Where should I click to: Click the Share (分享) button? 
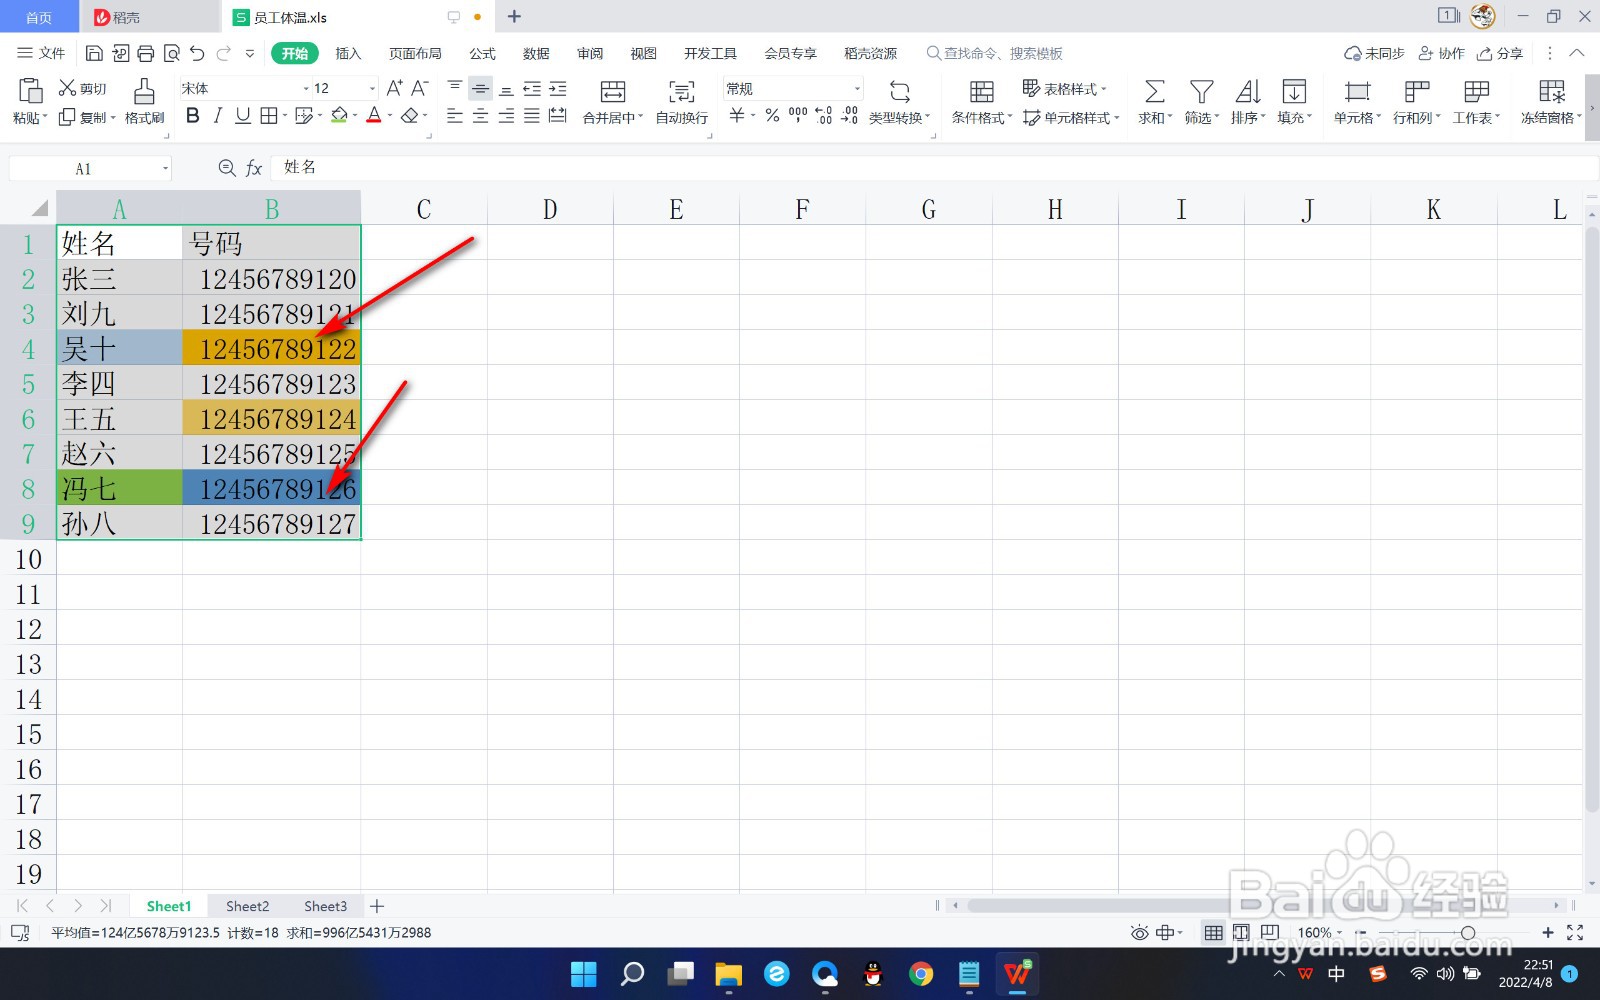pyautogui.click(x=1500, y=53)
